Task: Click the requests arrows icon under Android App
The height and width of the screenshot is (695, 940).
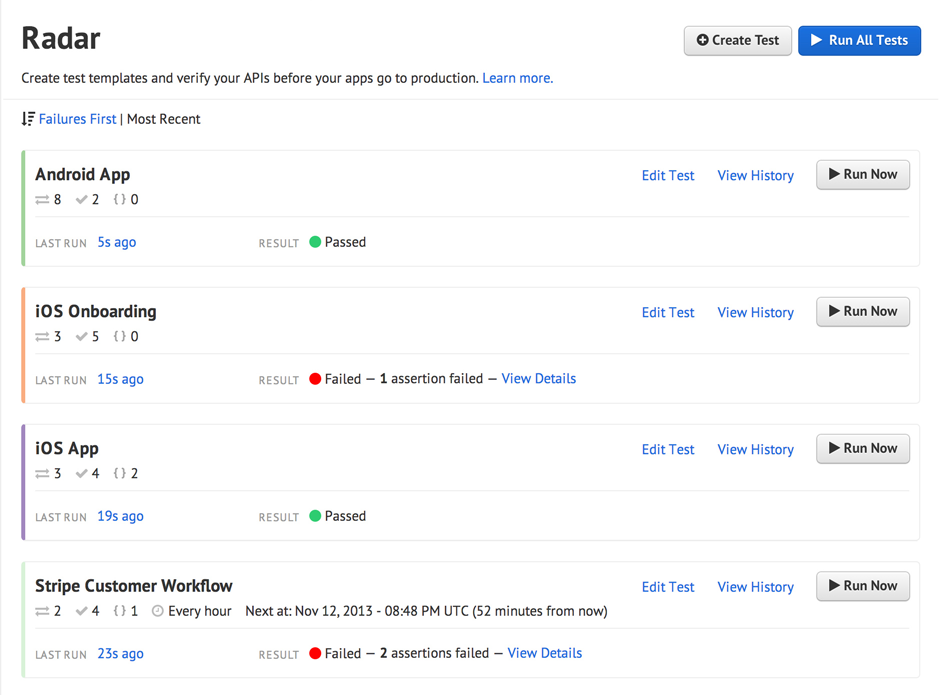Action: [42, 200]
